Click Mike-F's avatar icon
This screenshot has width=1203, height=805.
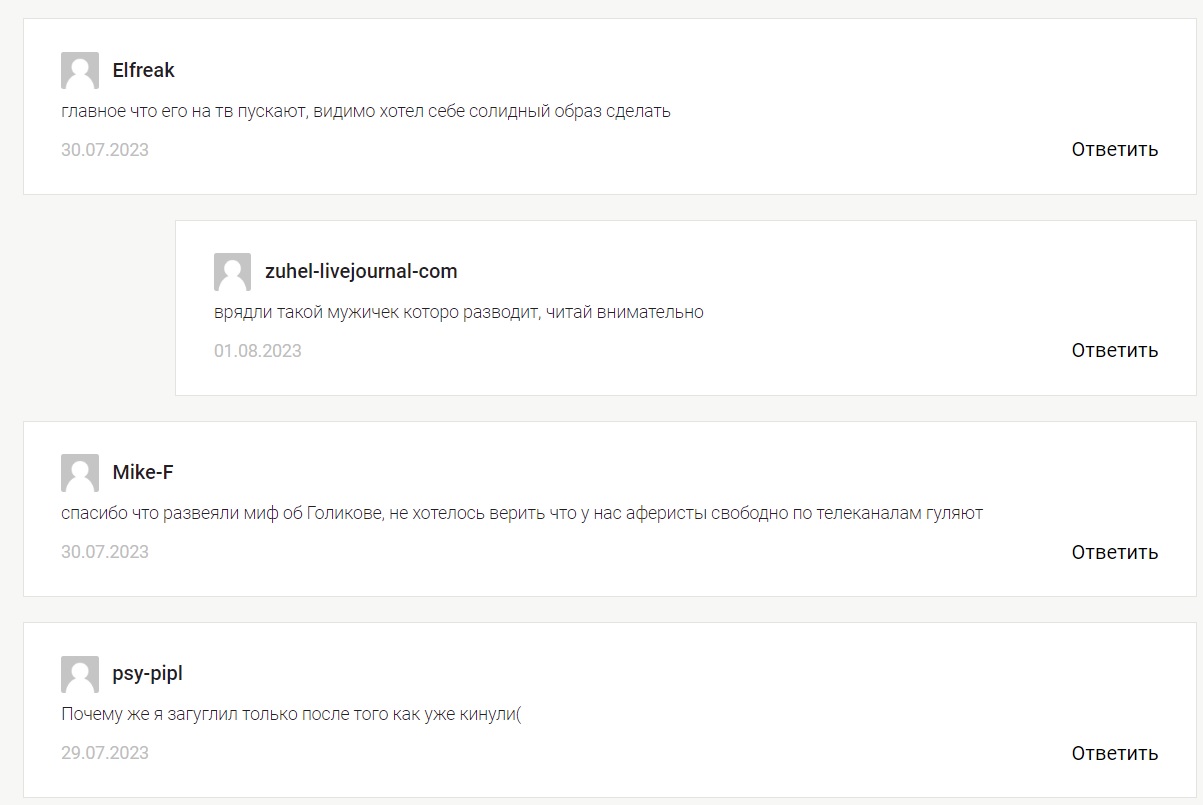click(x=80, y=473)
